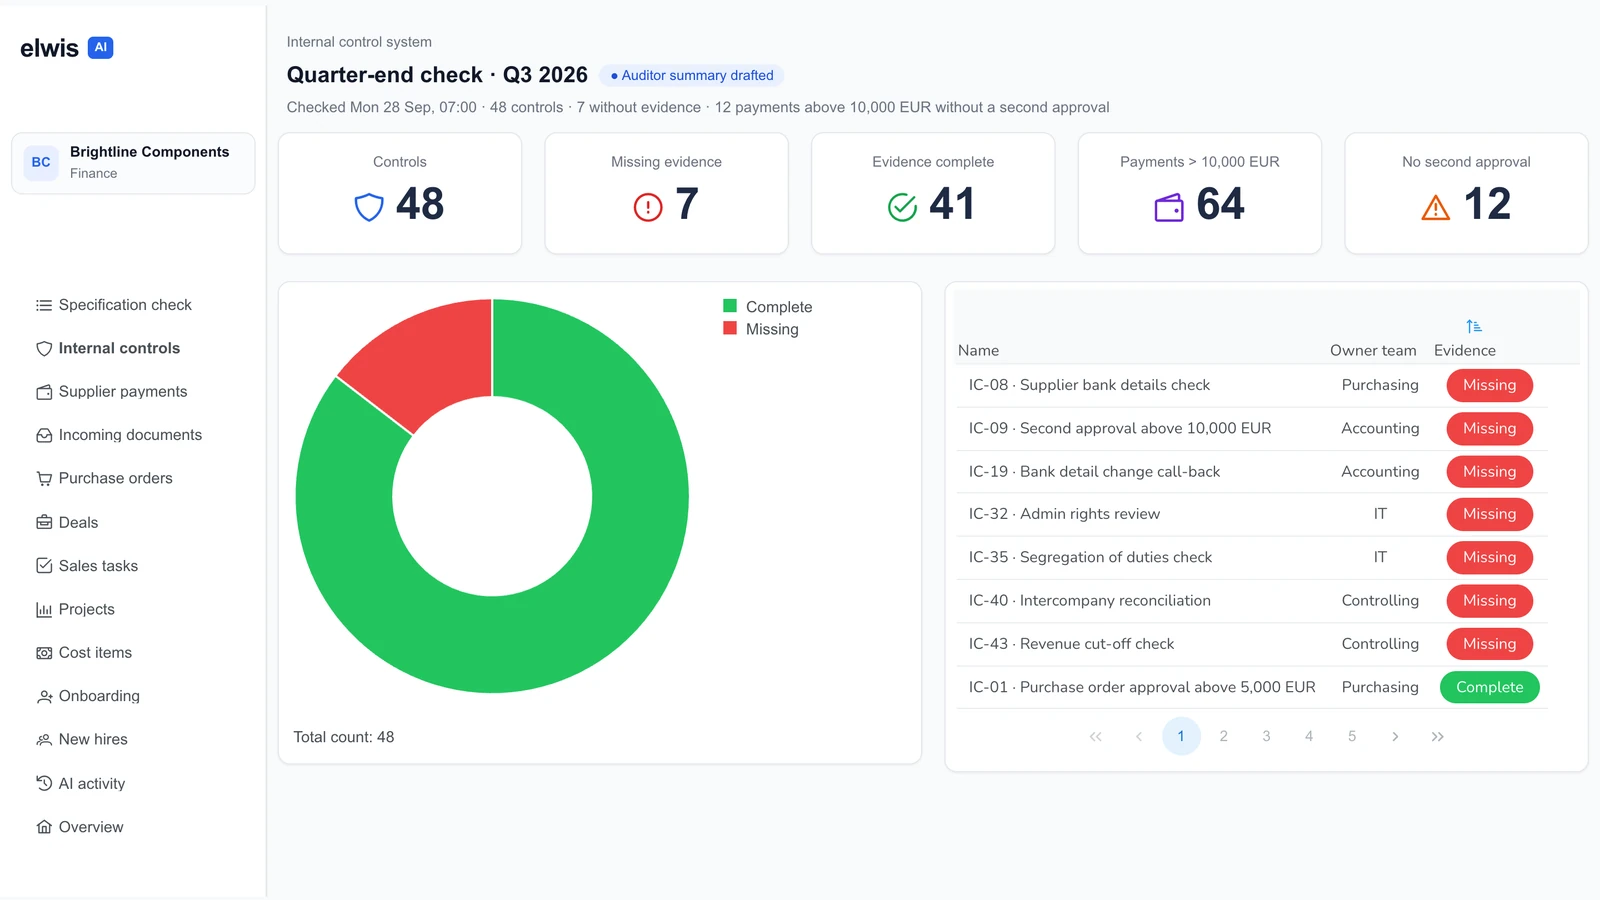Open the Brightline Components company switcher

(133, 163)
